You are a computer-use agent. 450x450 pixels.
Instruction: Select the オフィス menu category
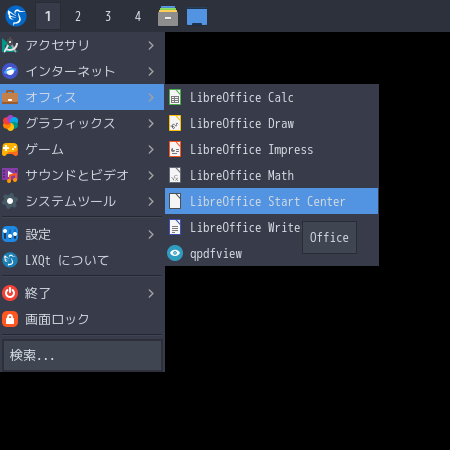tap(82, 97)
